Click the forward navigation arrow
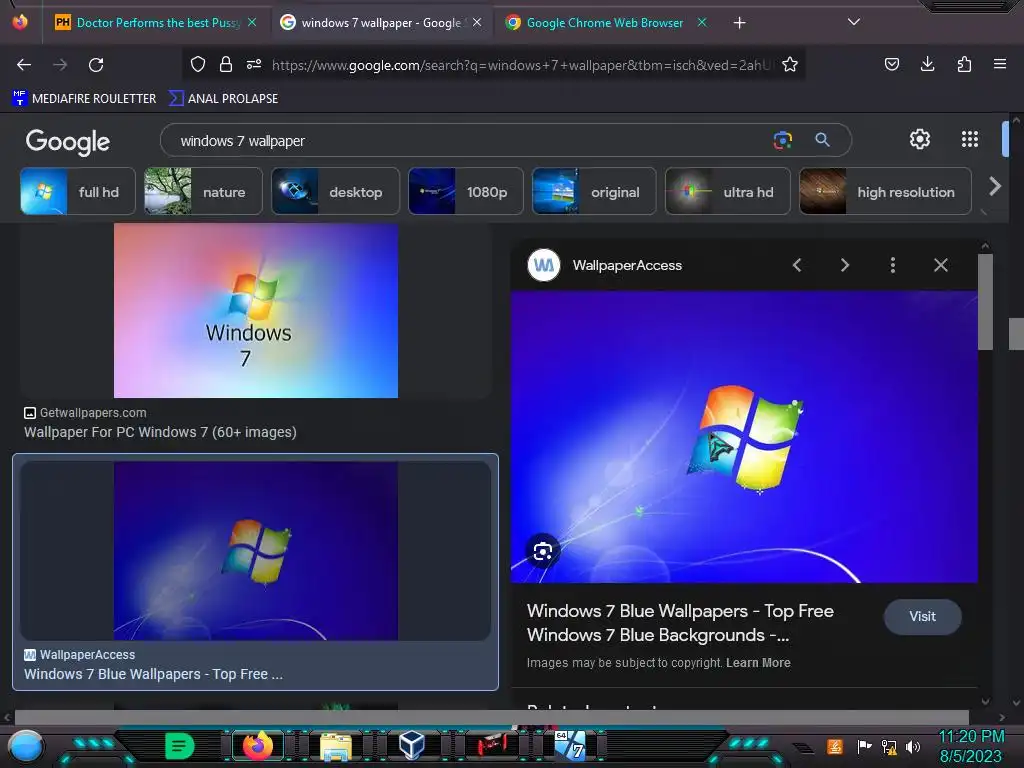 pyautogui.click(x=60, y=65)
